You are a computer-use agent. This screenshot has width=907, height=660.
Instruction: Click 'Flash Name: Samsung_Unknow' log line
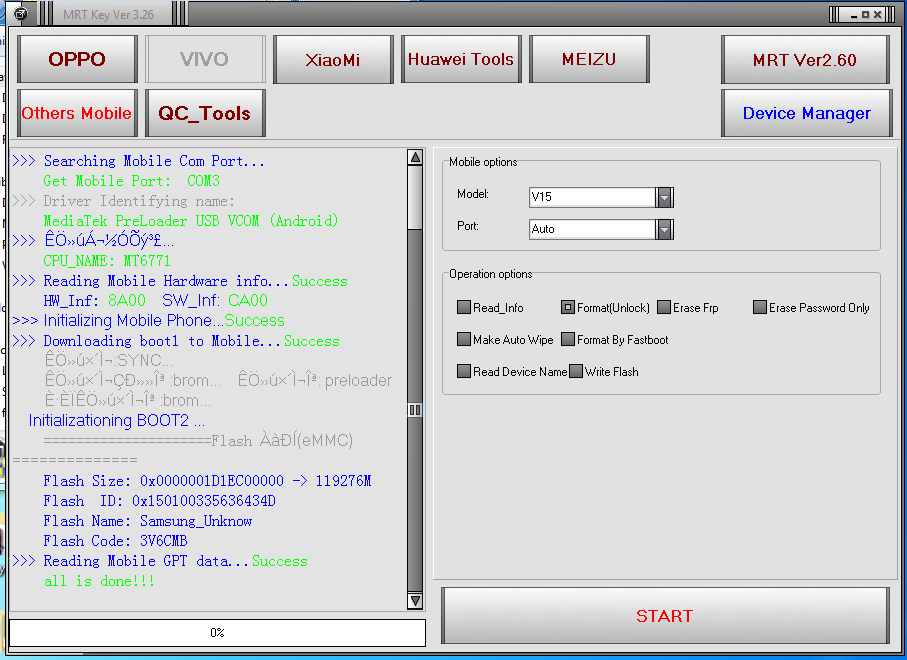[148, 521]
